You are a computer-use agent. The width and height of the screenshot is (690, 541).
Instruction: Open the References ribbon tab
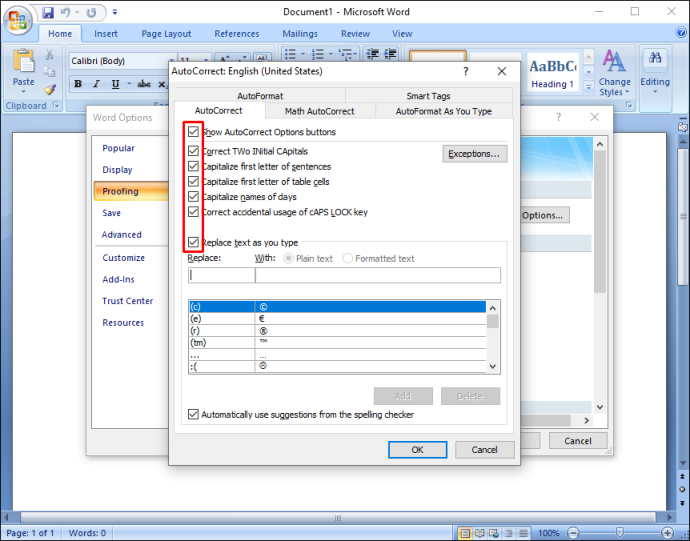click(237, 33)
